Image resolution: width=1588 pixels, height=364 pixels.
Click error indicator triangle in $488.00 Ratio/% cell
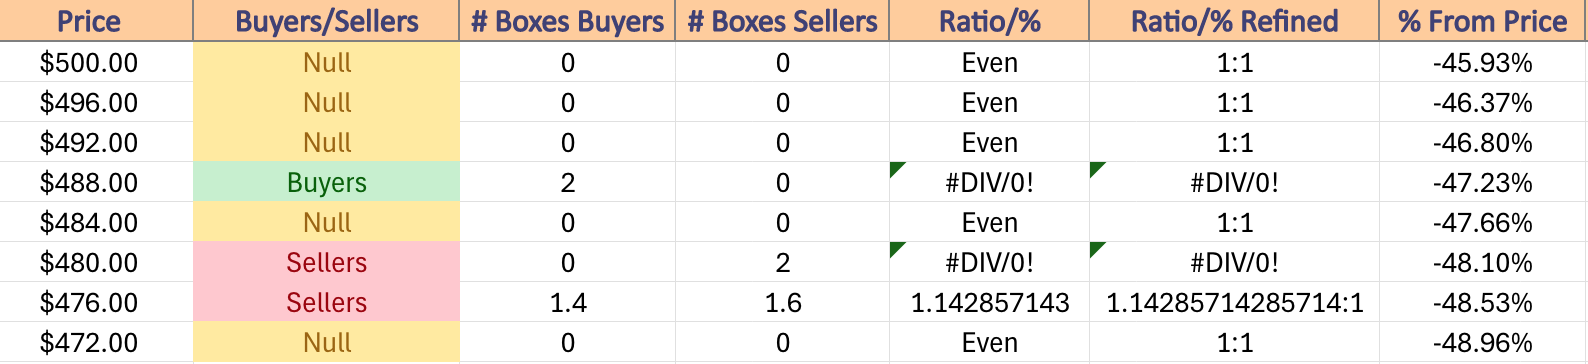click(896, 169)
